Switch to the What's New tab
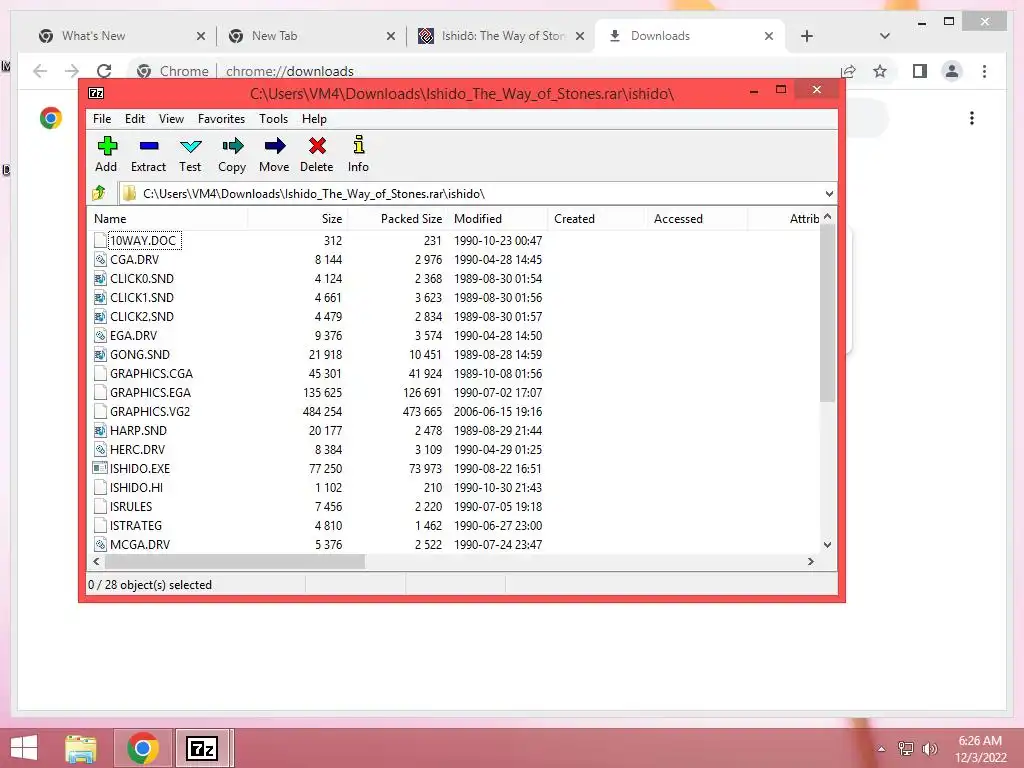This screenshot has height=768, width=1024. 122,36
